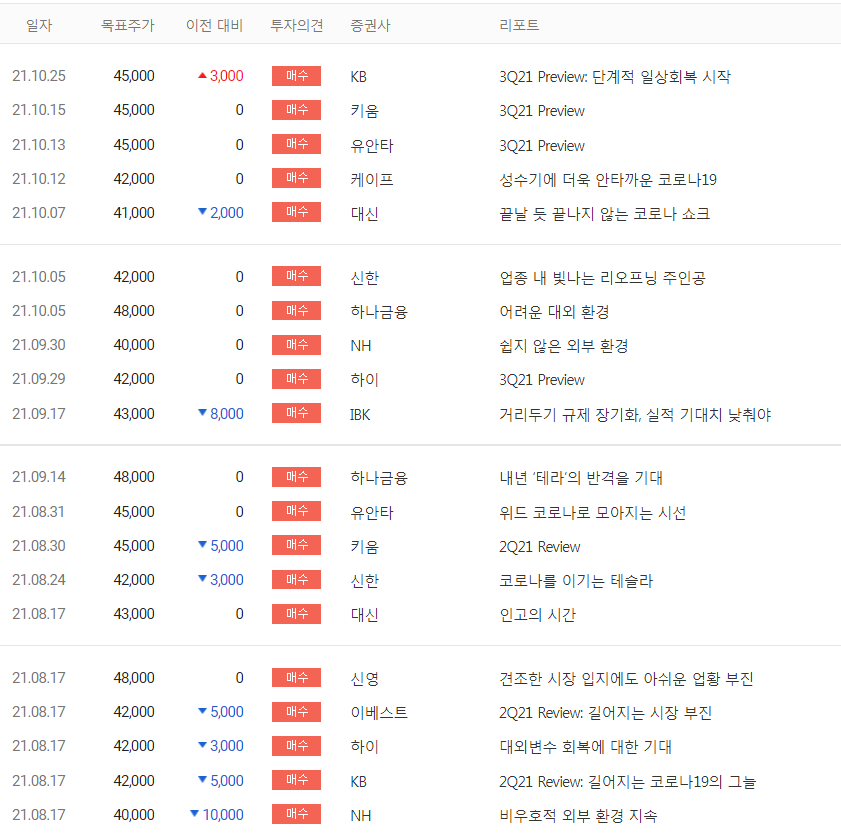
Task: Click target price 41,000 in 대신 row
Action: coord(134,212)
